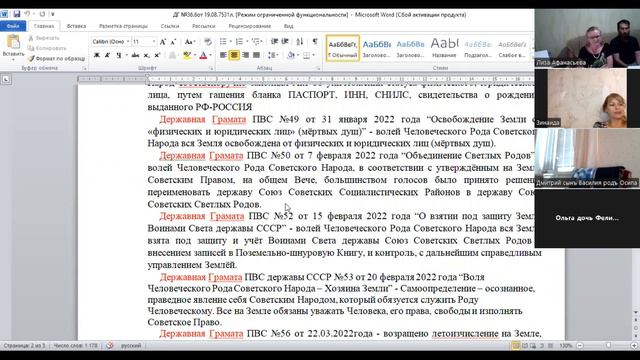
Task: Click the Increase Indent icon
Action: 285,42
